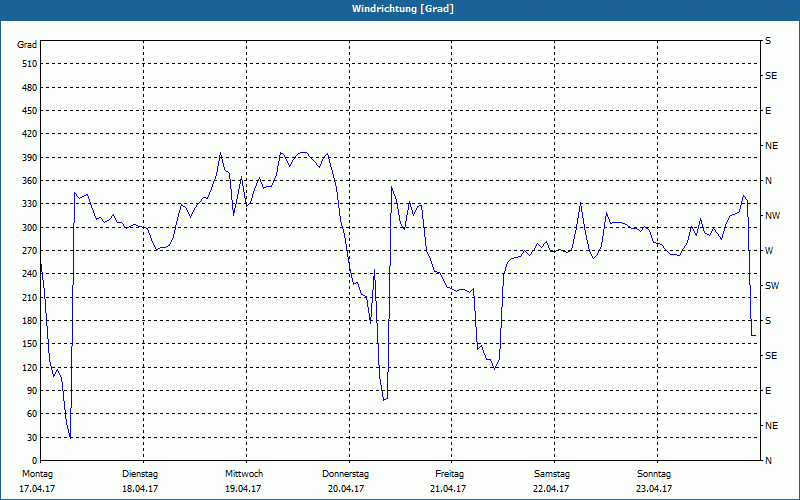Click the Windrichtung [Grad] chart title
Image resolution: width=800 pixels, height=500 pixels.
pos(403,9)
